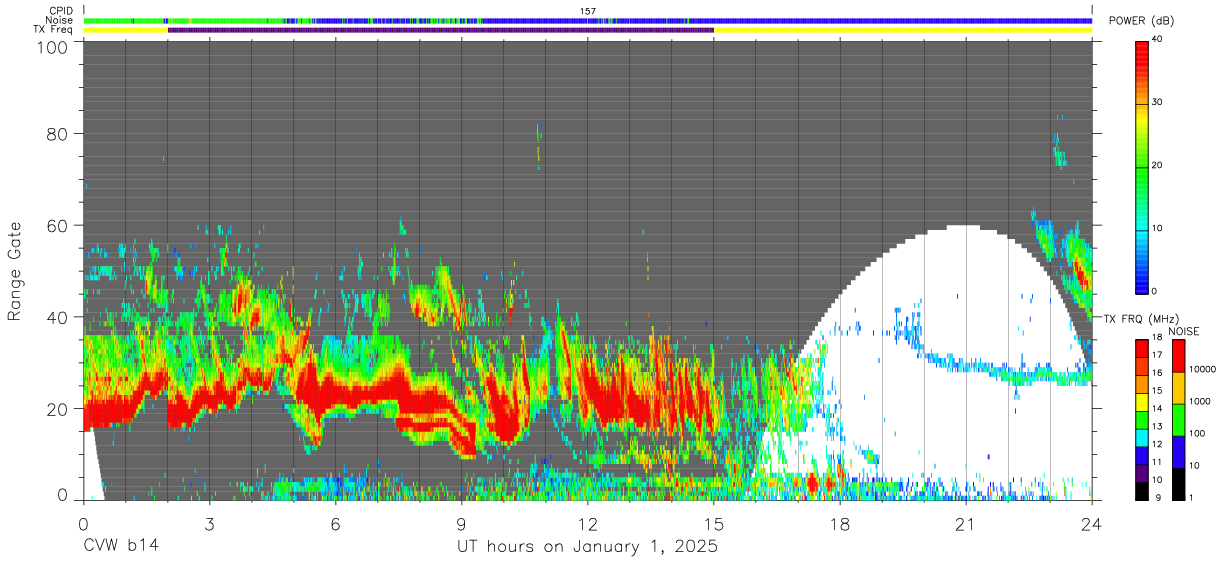Click the UT hours axis tick 24
This screenshot has width=1228, height=567.
point(1091,524)
